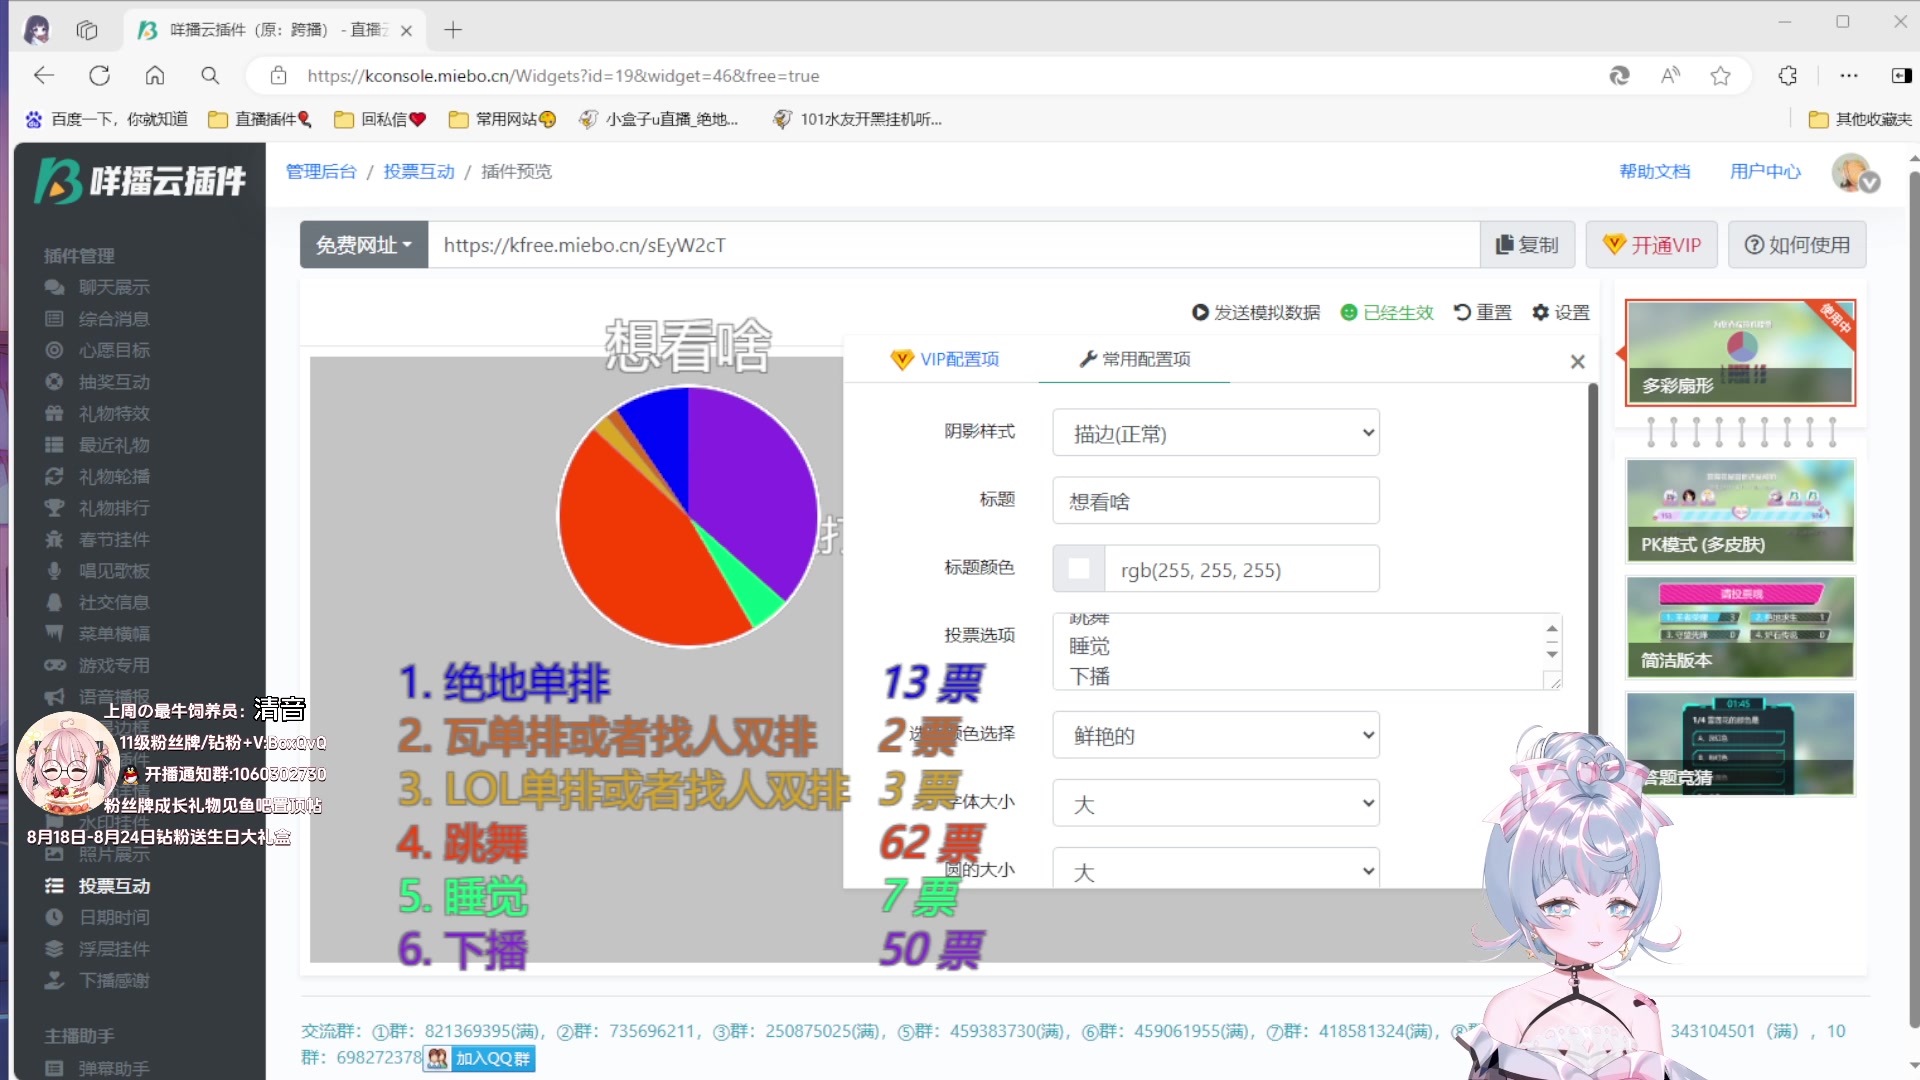This screenshot has width=1920, height=1080.
Task: Change color scheme via 鲜艳的 dropdown
Action: click(x=1215, y=735)
